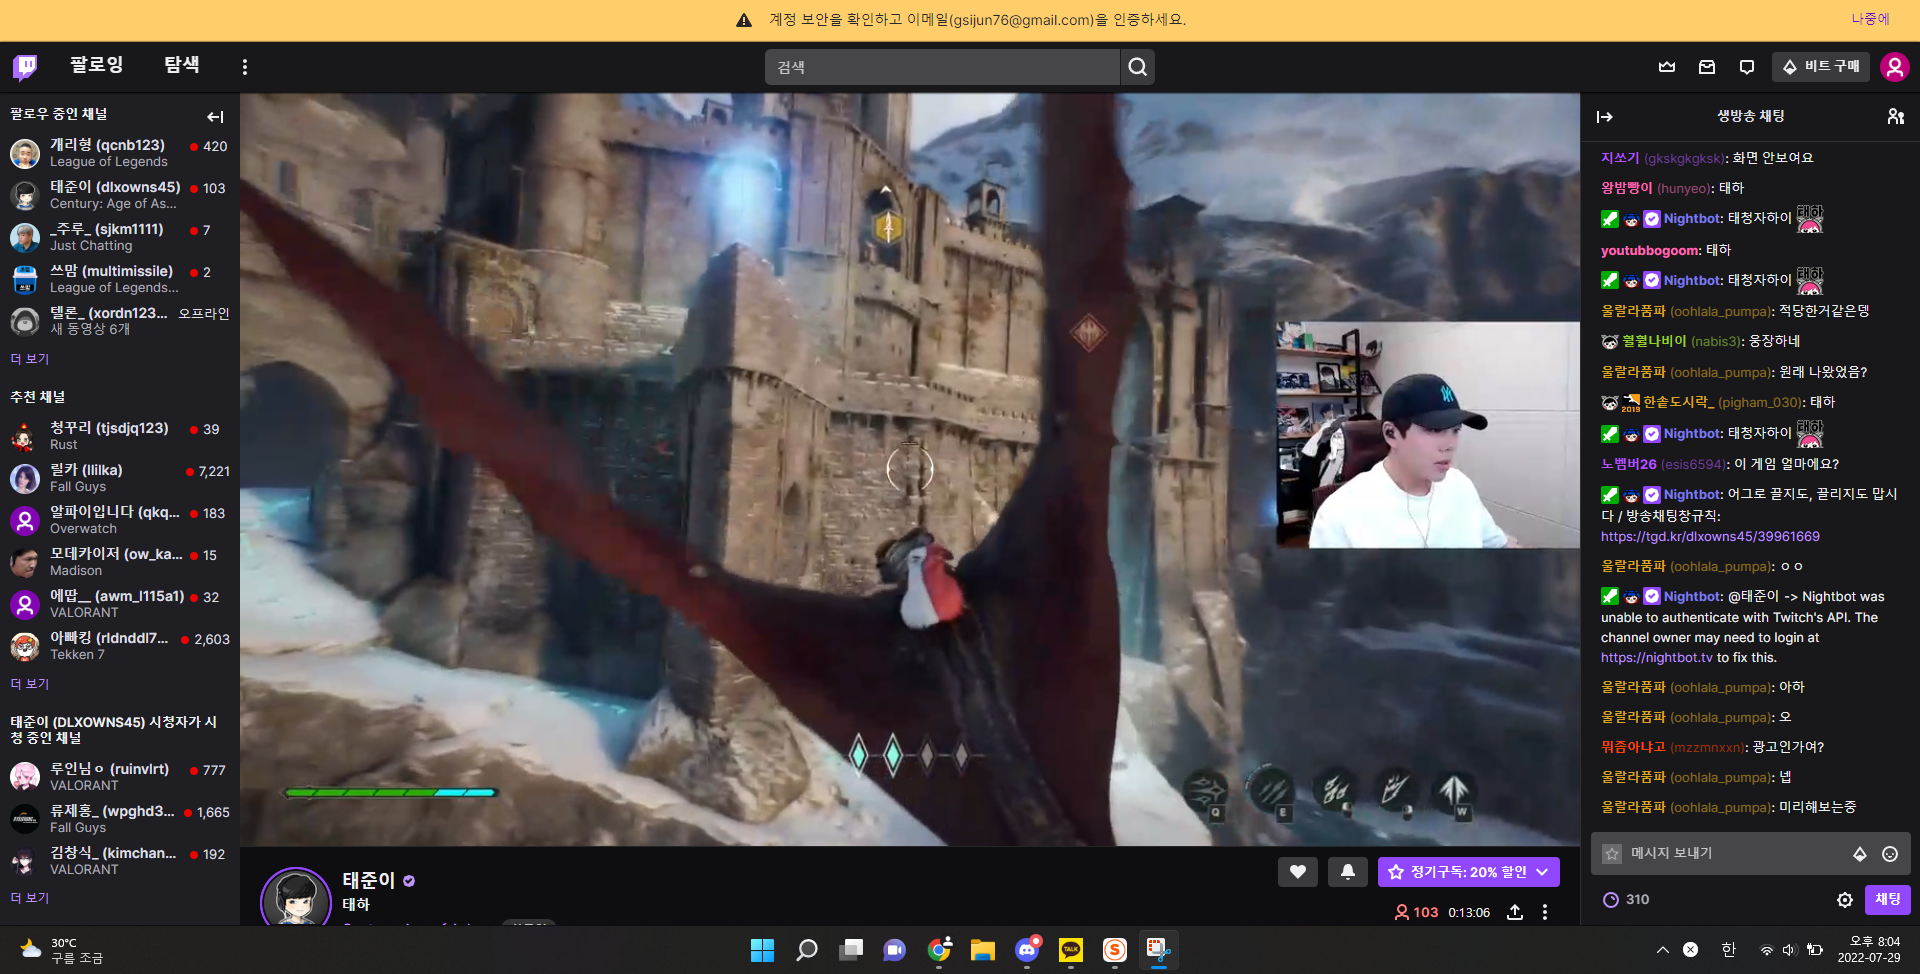The image size is (1920, 974).
Task: Open recommended channel 알파이입니다 playing Overwatch
Action: [x=120, y=520]
